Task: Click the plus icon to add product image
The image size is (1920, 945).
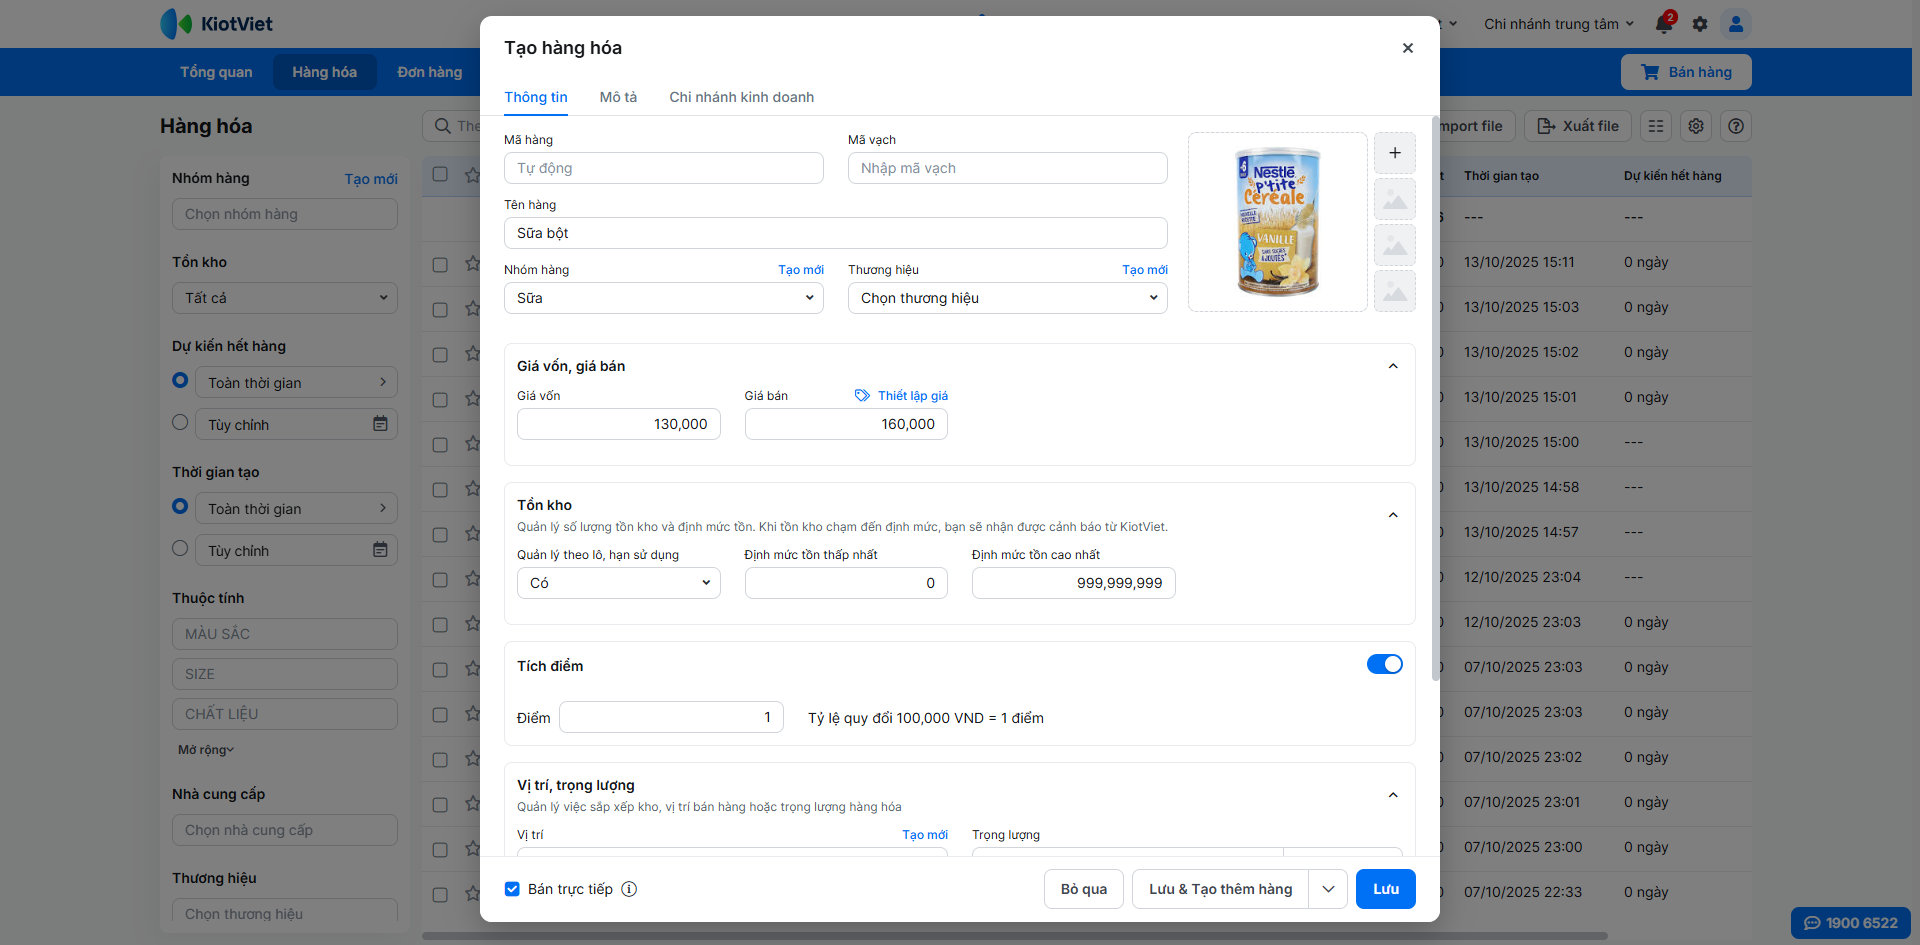Action: (1394, 153)
